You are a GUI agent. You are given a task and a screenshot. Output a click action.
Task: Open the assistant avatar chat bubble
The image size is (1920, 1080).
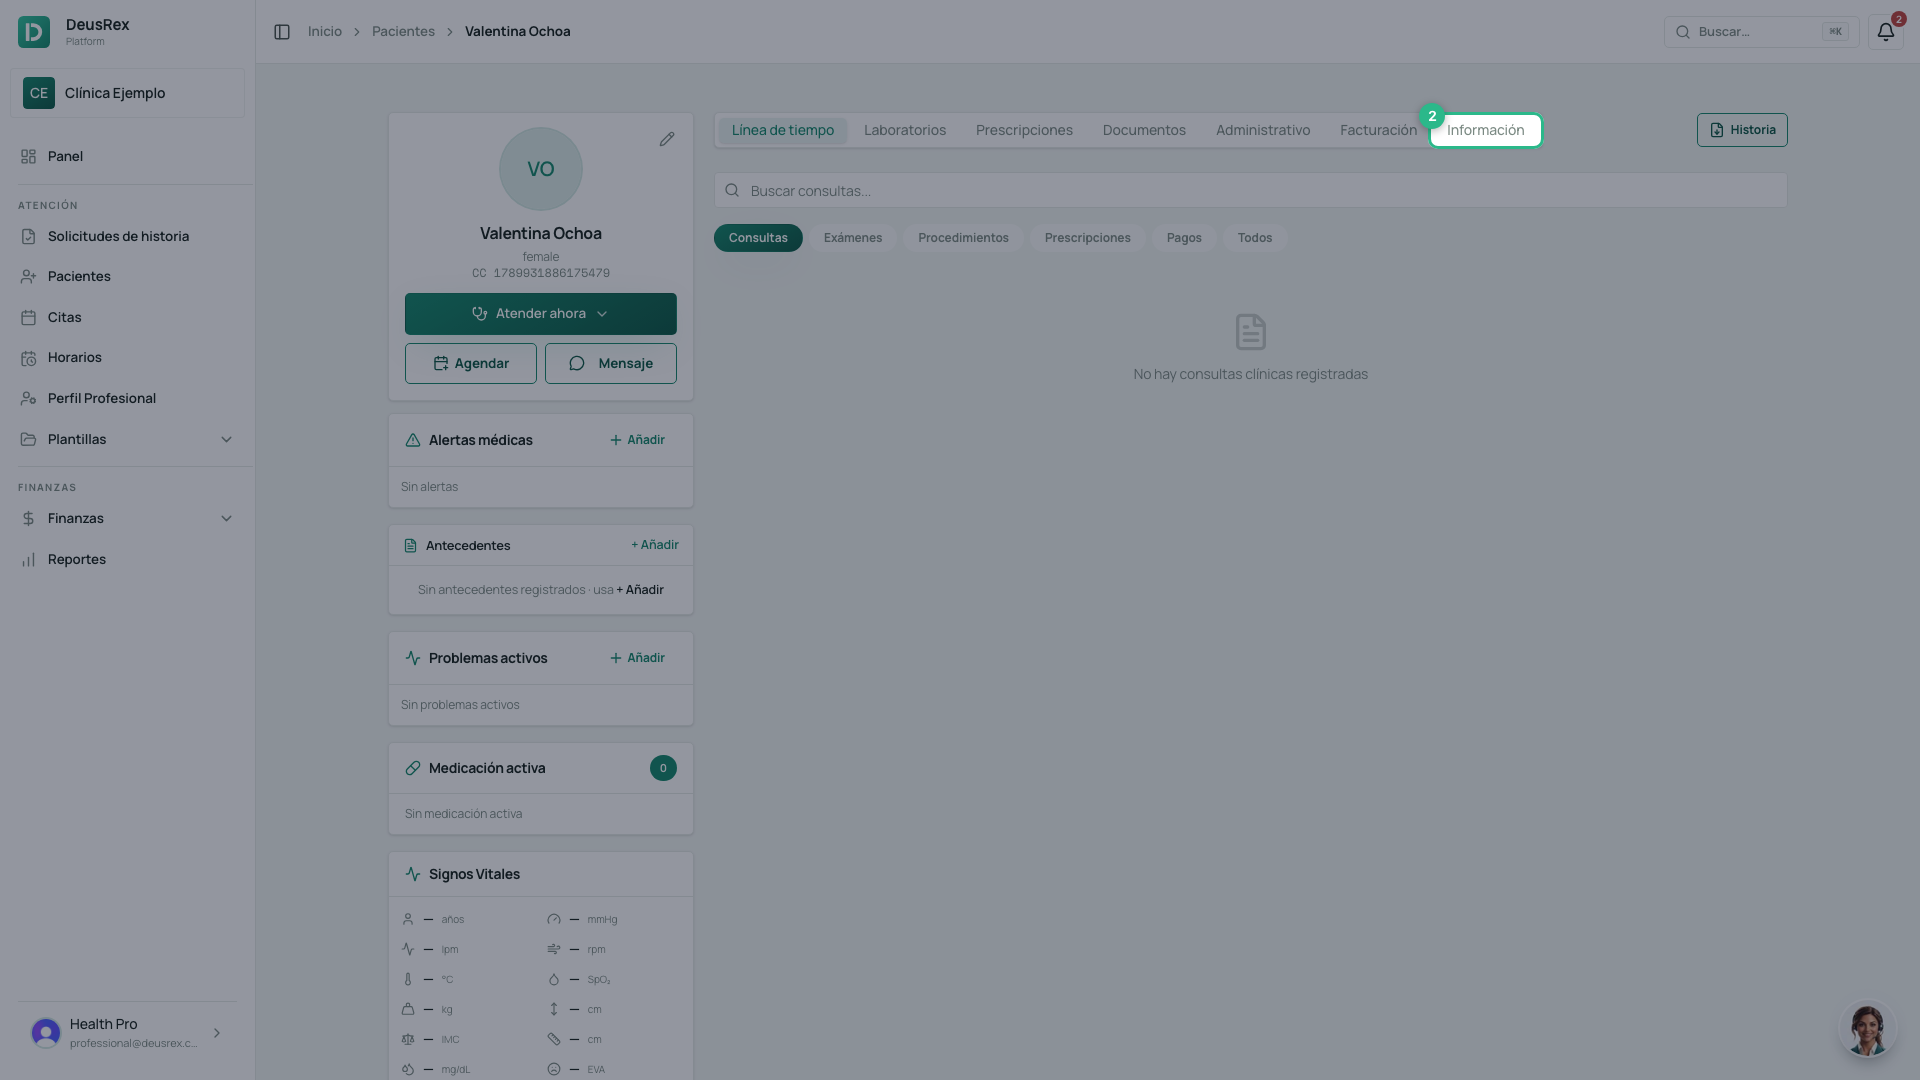pos(1867,1030)
